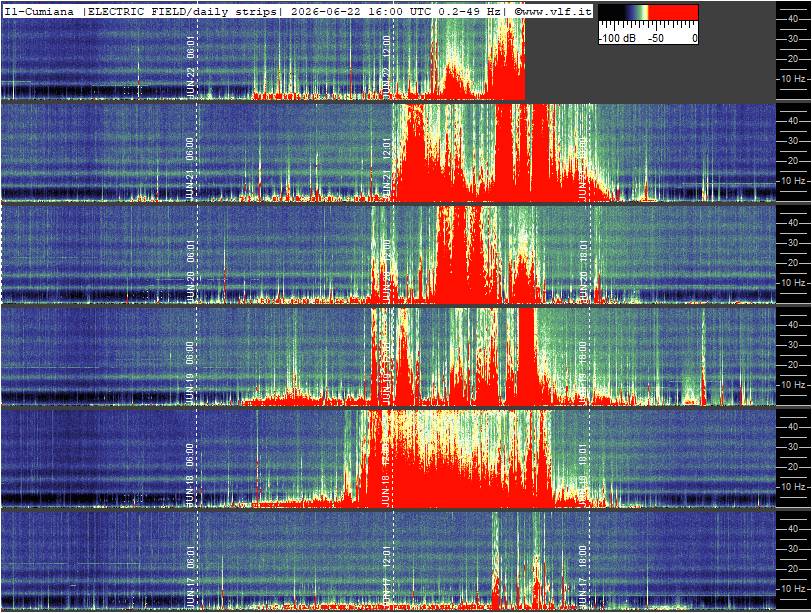Click the 40 frequency tick of the JUN-21 strip
The width and height of the screenshot is (812, 613).
click(793, 121)
